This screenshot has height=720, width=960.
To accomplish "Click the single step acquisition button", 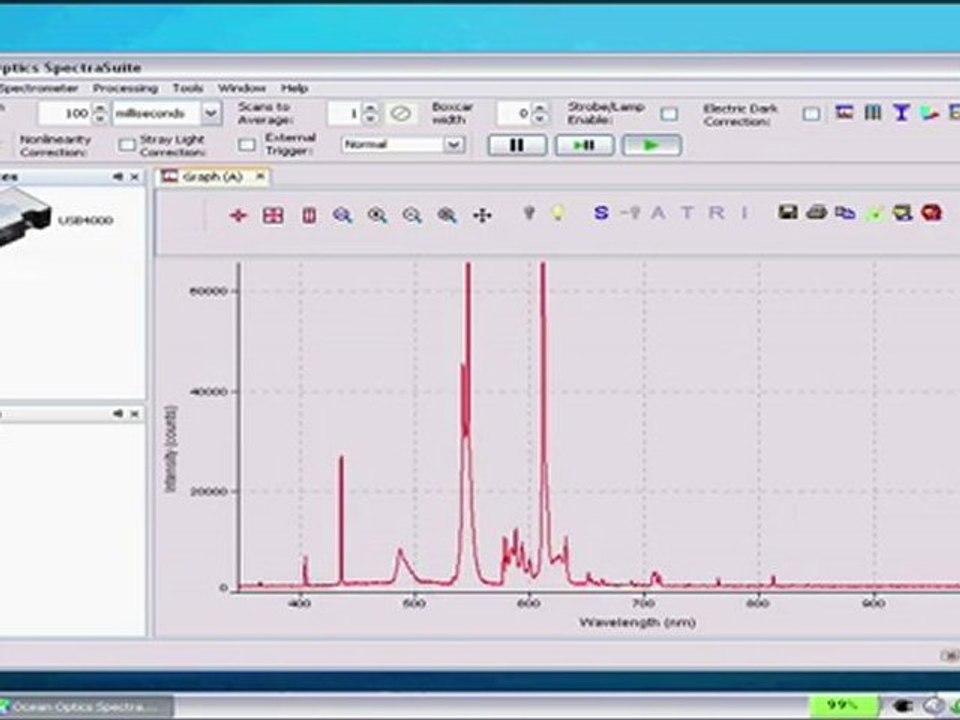I will (584, 145).
